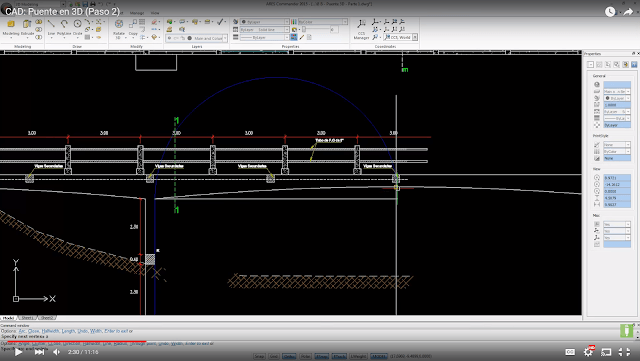Toggle Snap in status bar

point(259,357)
